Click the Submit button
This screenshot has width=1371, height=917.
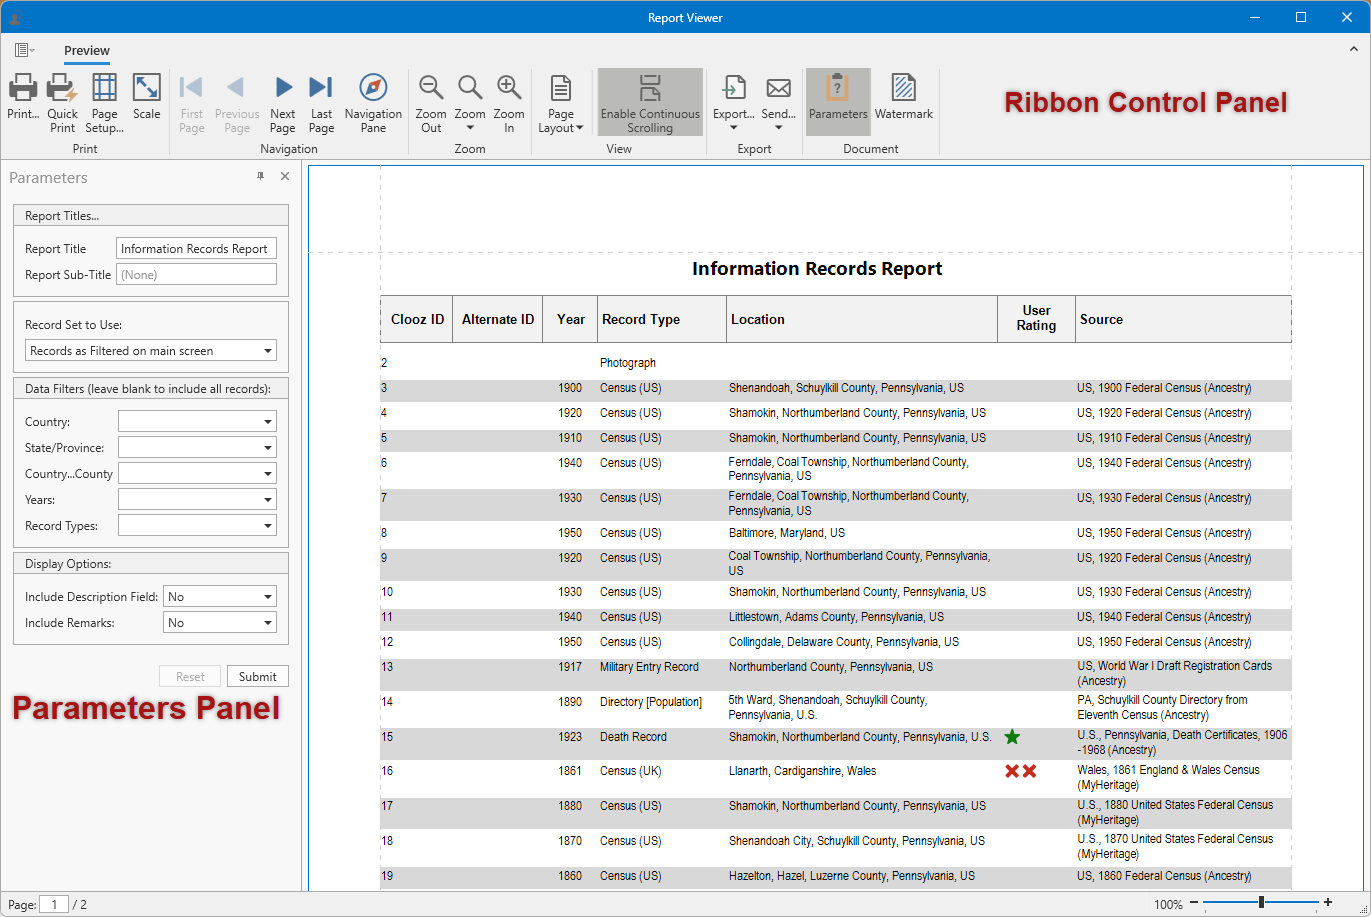pyautogui.click(x=257, y=676)
